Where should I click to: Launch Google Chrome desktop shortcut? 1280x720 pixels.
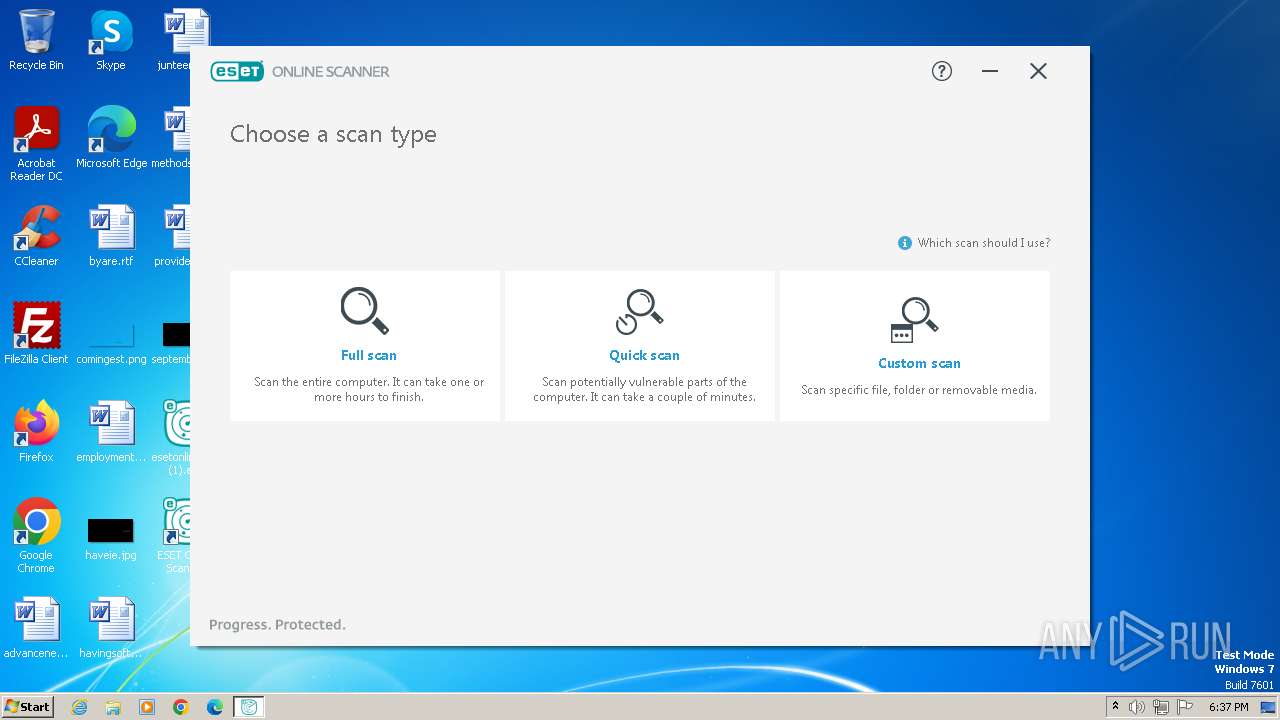coord(36,536)
